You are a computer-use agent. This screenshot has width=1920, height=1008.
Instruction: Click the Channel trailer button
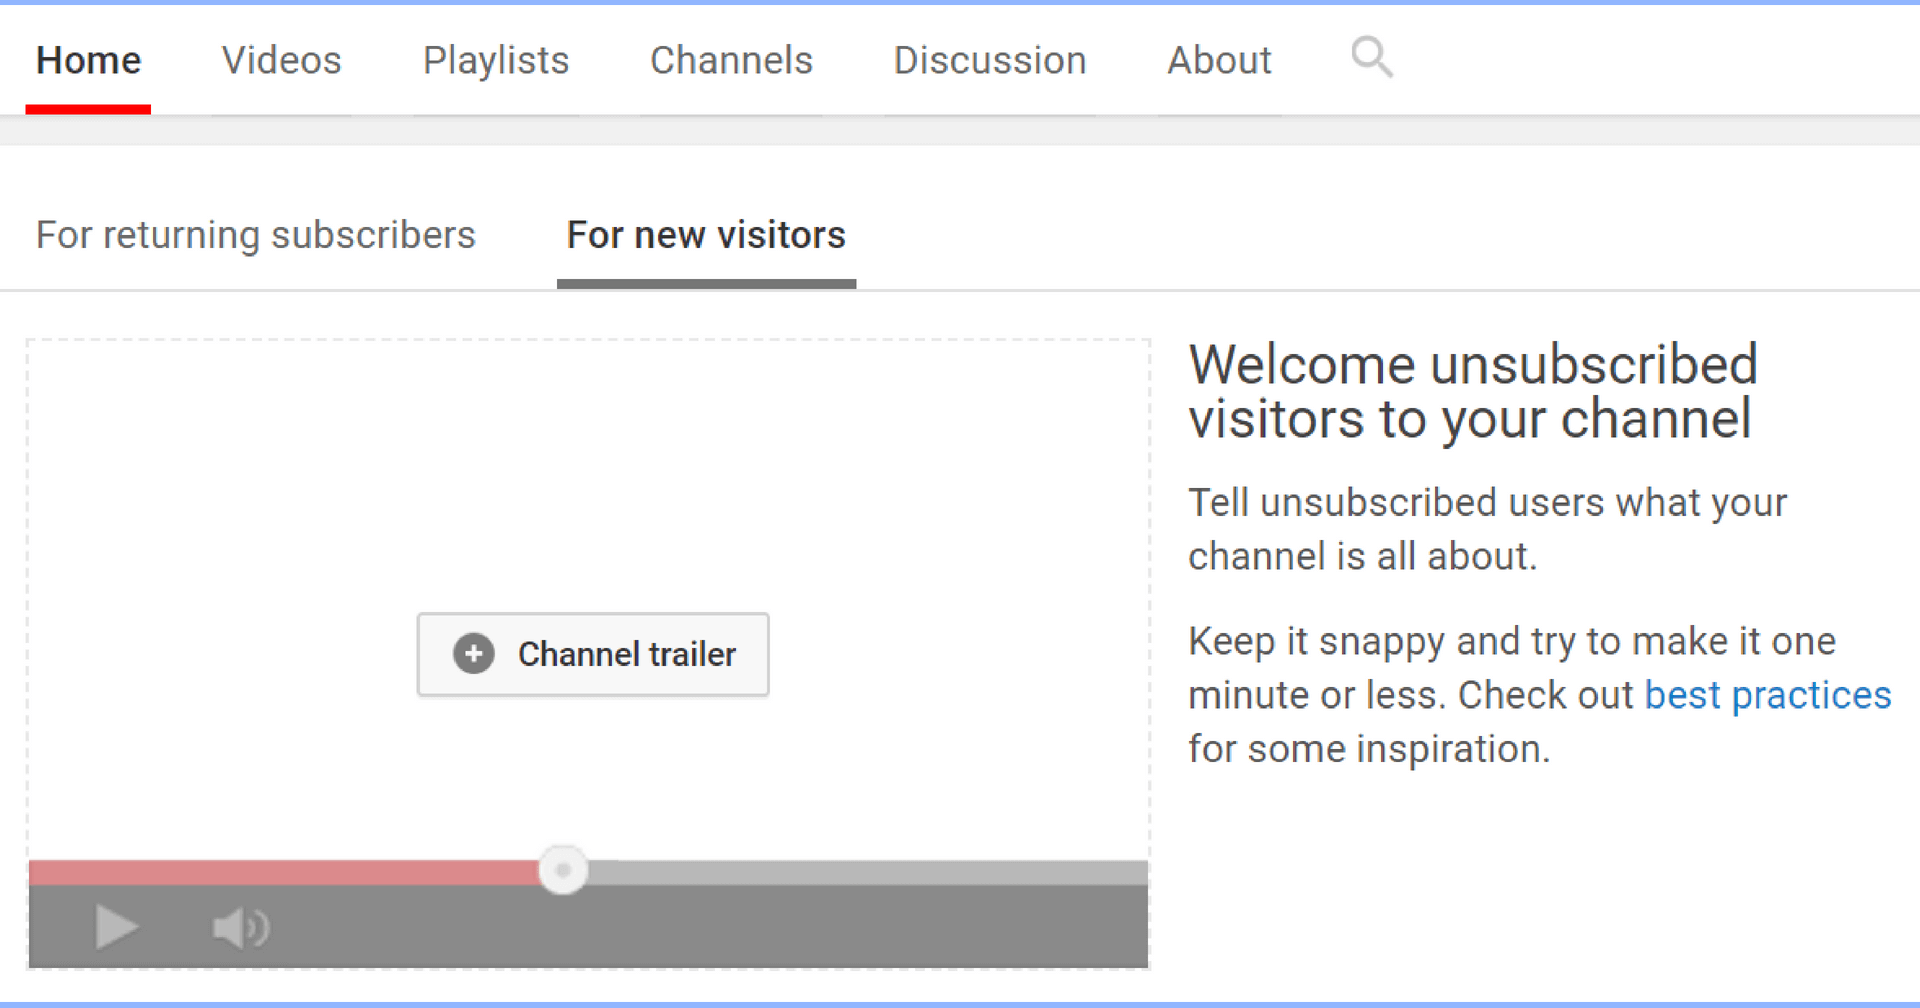(x=592, y=654)
